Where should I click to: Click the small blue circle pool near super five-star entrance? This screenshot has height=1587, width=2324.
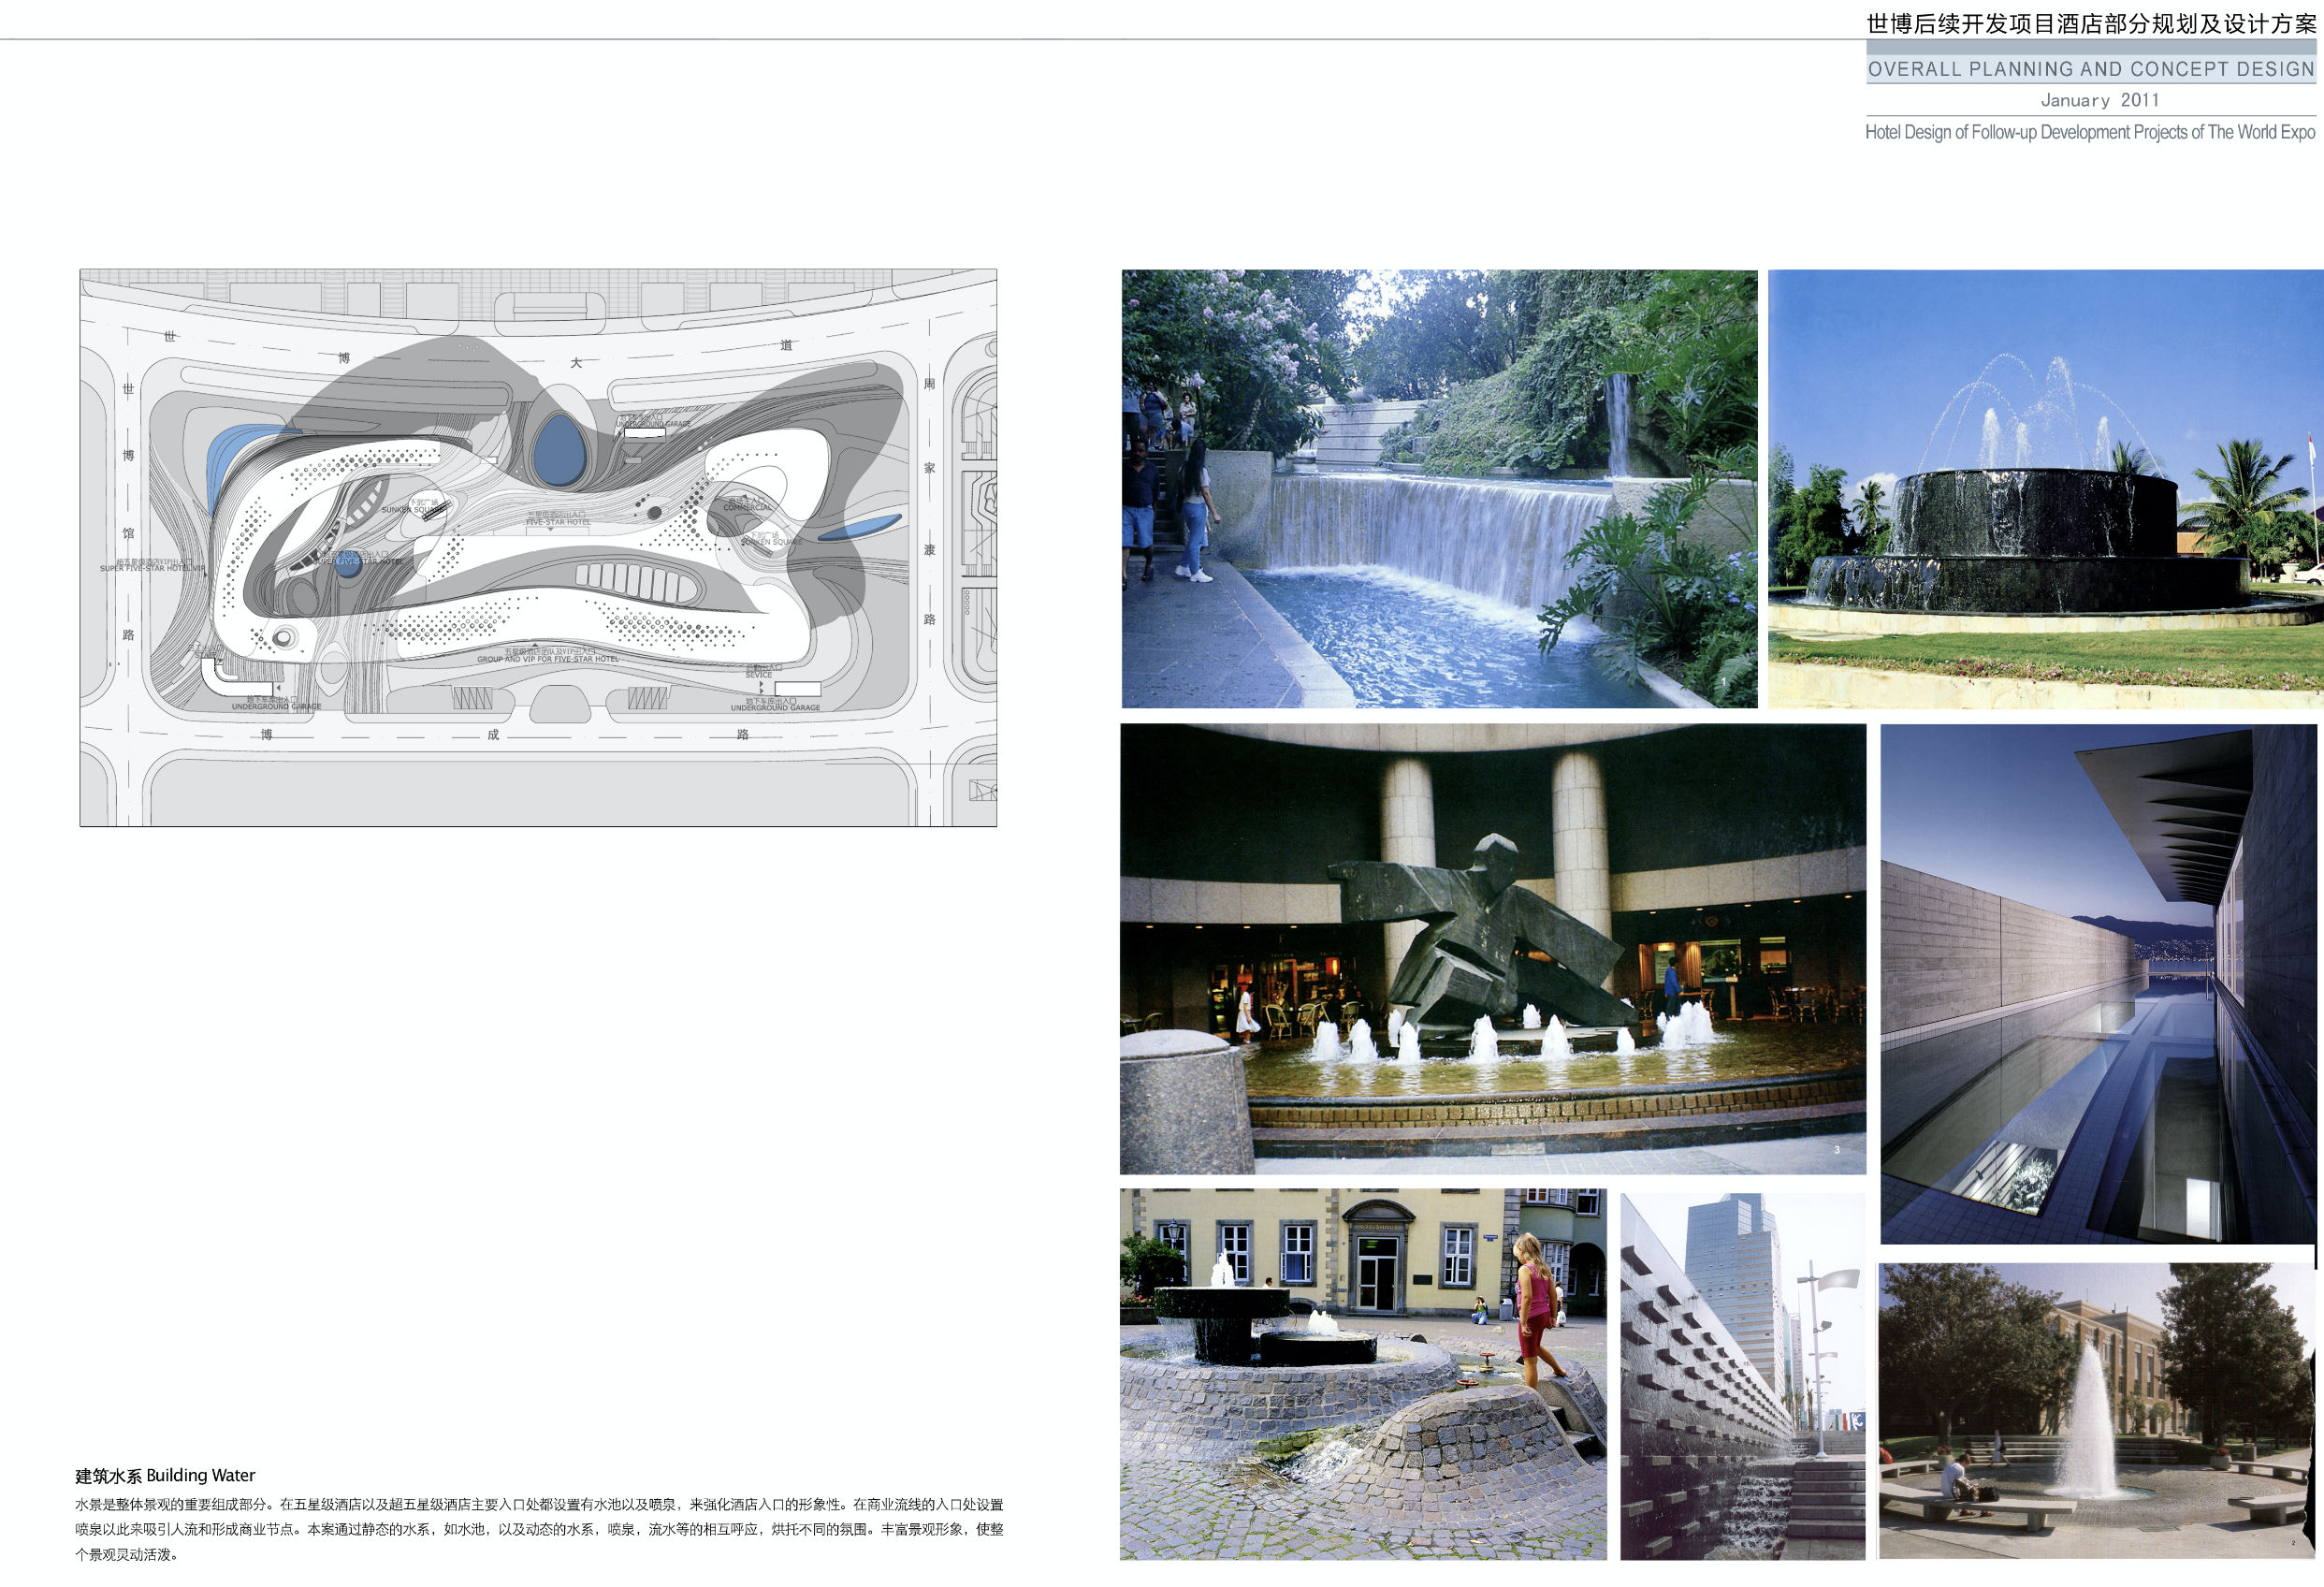(x=348, y=563)
